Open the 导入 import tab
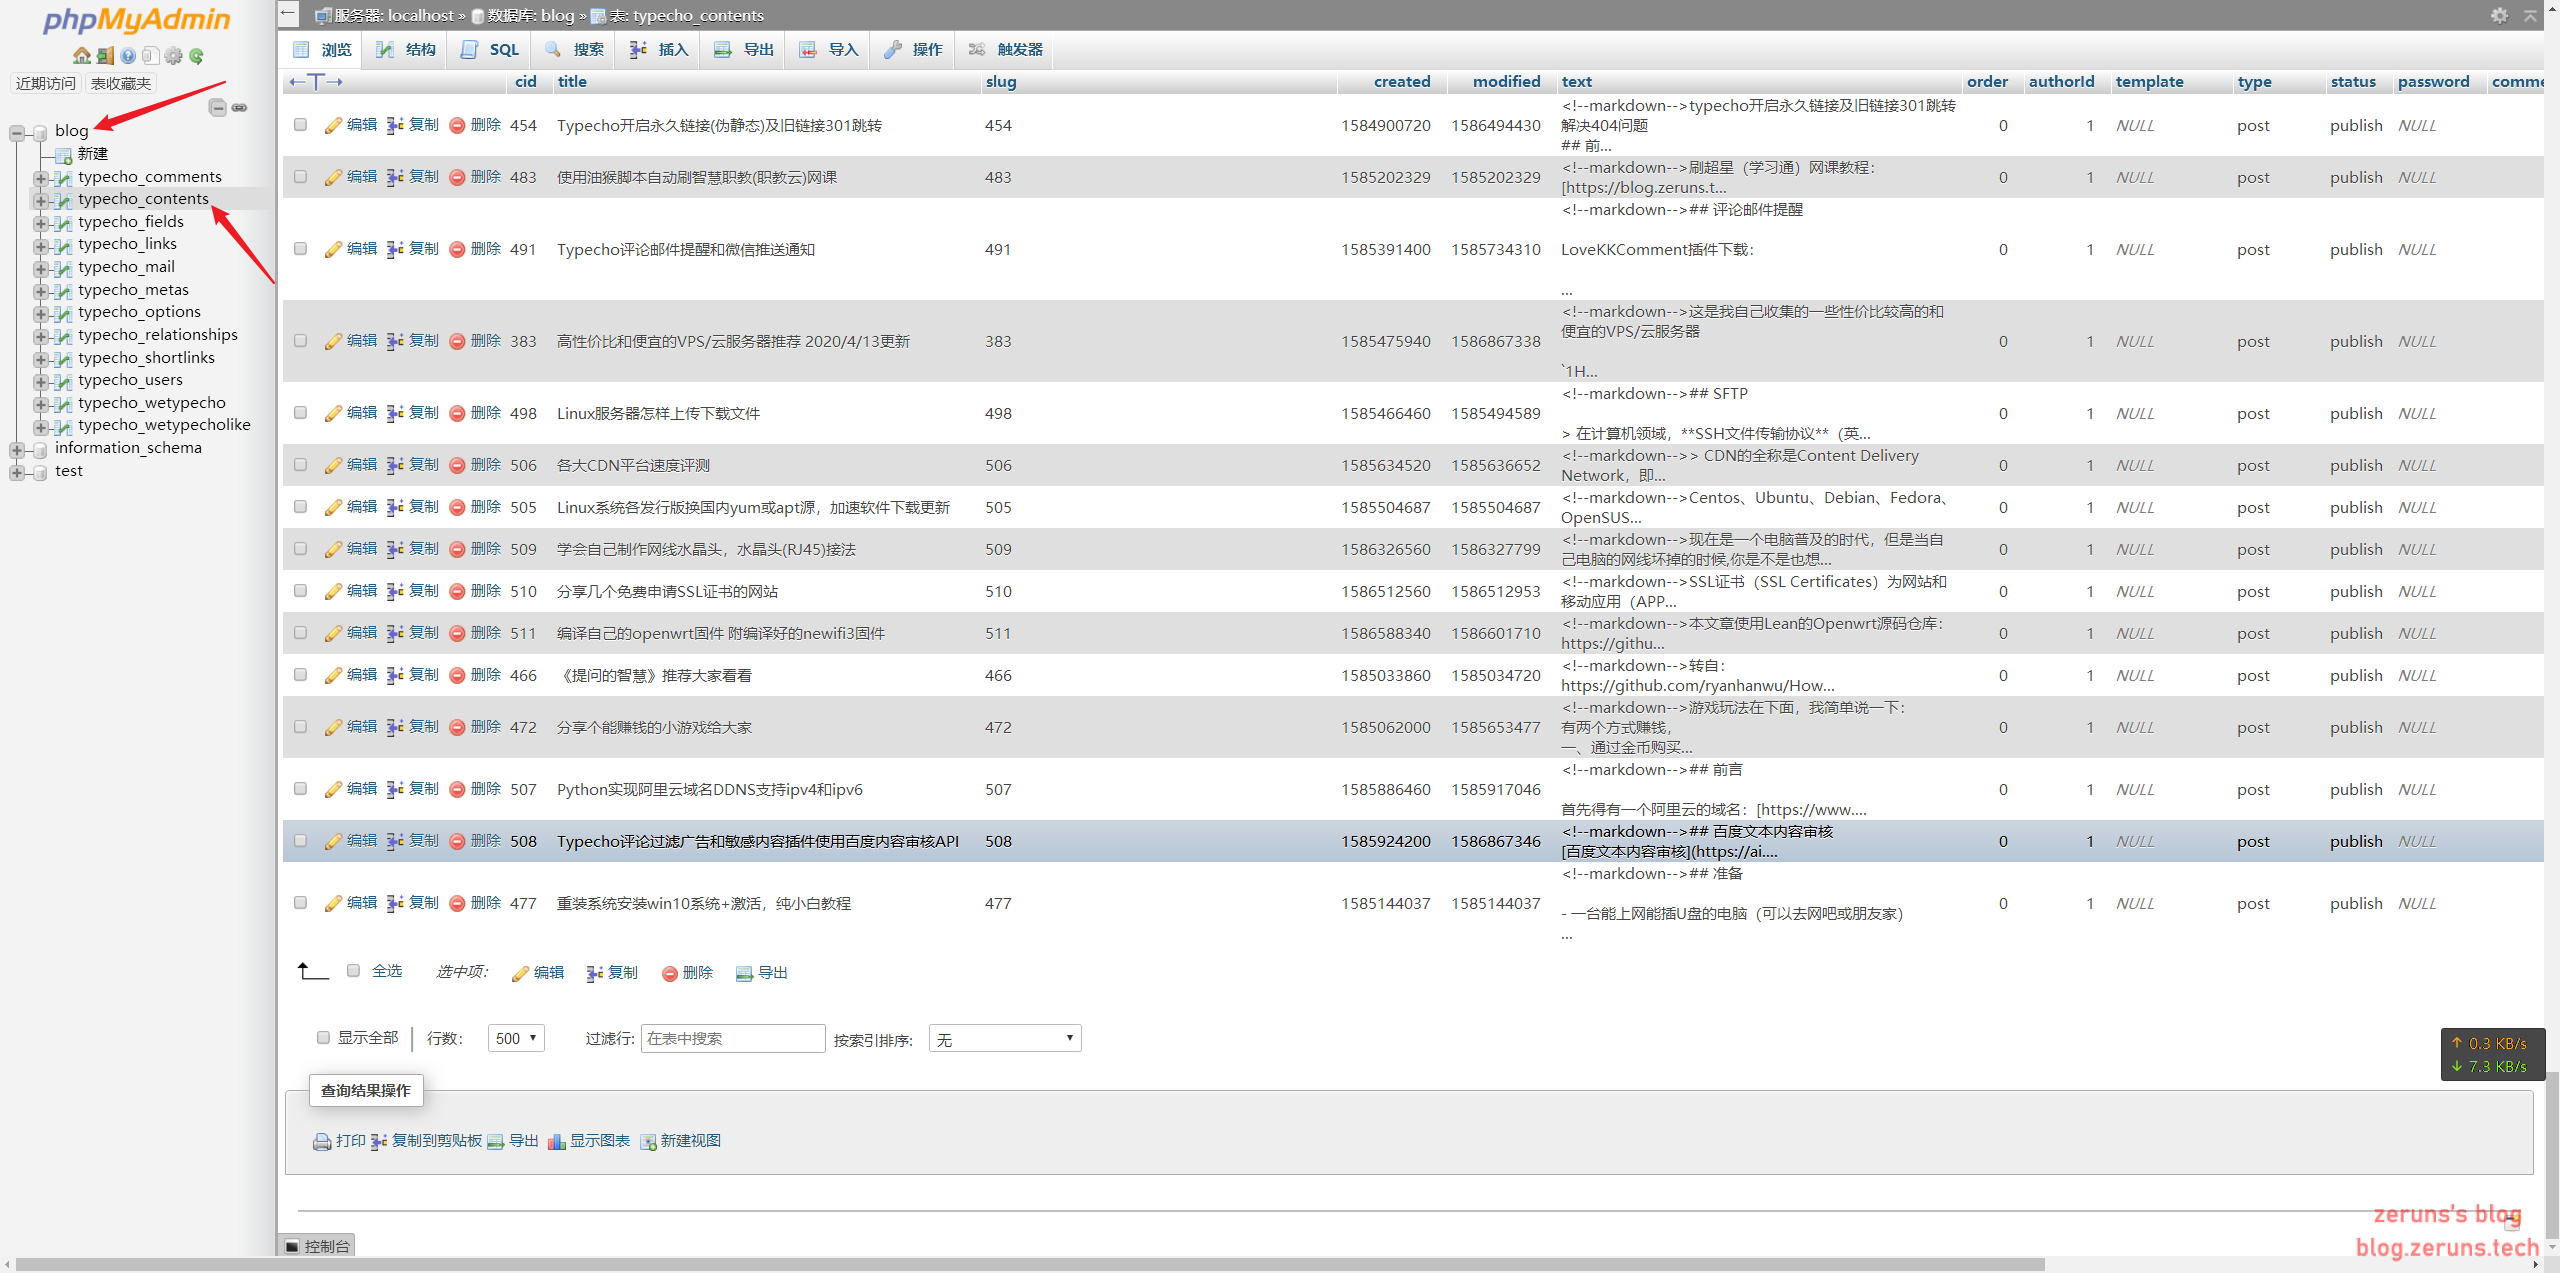The width and height of the screenshot is (2560, 1273). 828,50
